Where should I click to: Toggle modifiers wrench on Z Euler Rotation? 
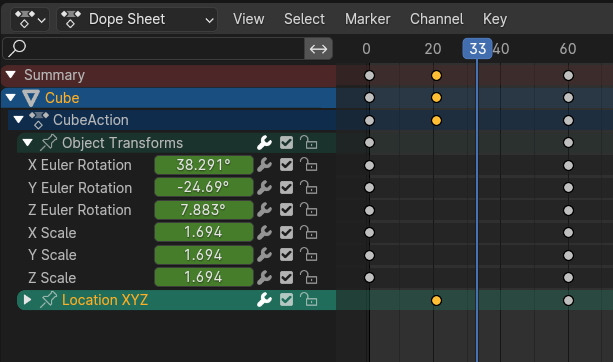[x=264, y=210]
